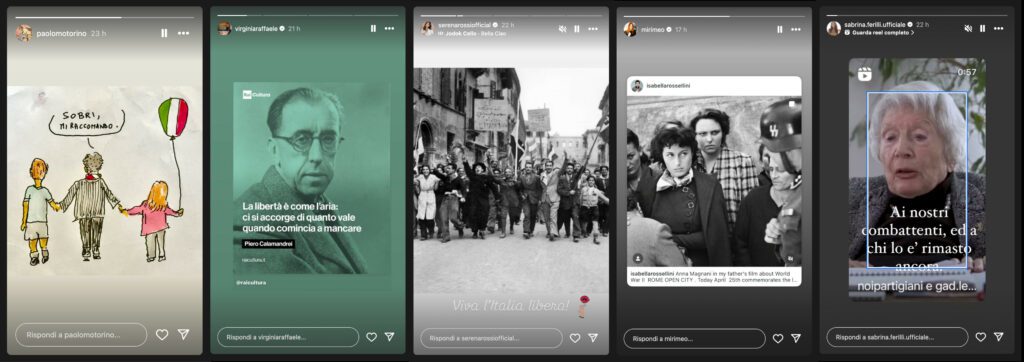Share the virginiaraffaele story

coord(389,337)
